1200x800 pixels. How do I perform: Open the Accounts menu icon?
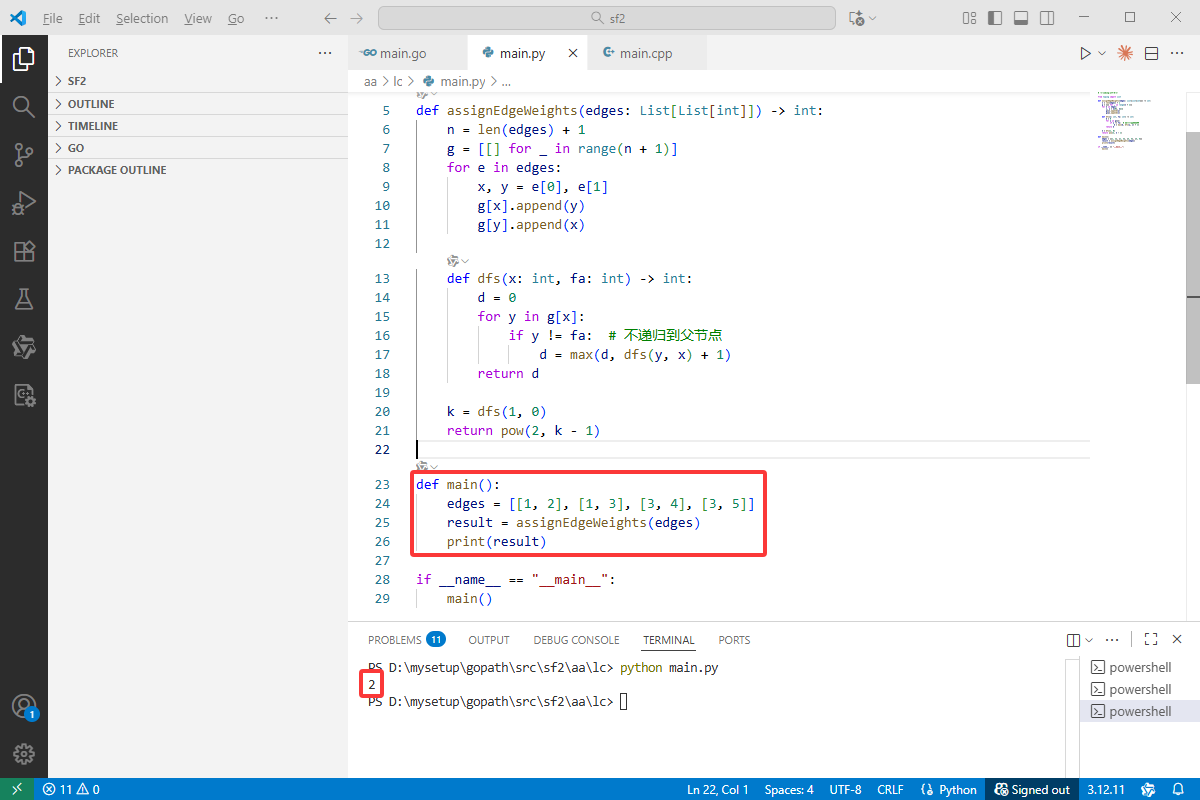pyautogui.click(x=24, y=706)
